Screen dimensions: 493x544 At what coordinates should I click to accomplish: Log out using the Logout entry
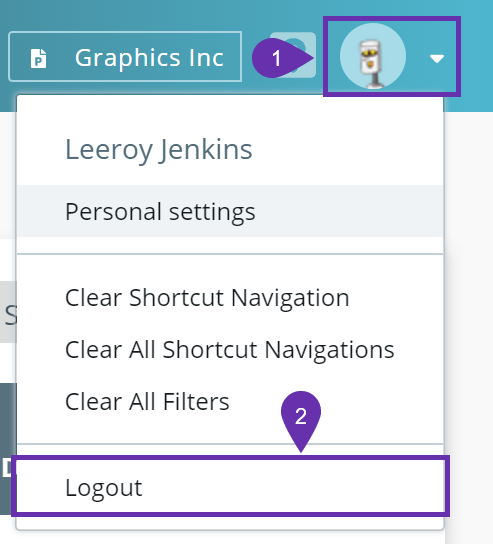point(230,487)
